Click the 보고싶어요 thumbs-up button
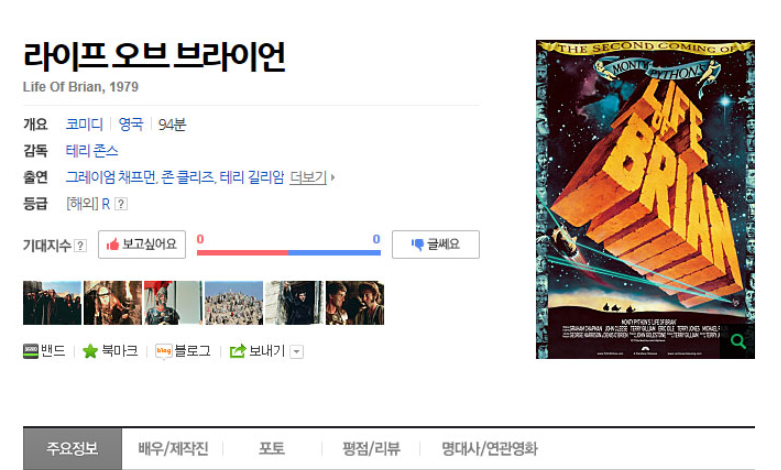The width and height of the screenshot is (781, 470). [x=142, y=244]
